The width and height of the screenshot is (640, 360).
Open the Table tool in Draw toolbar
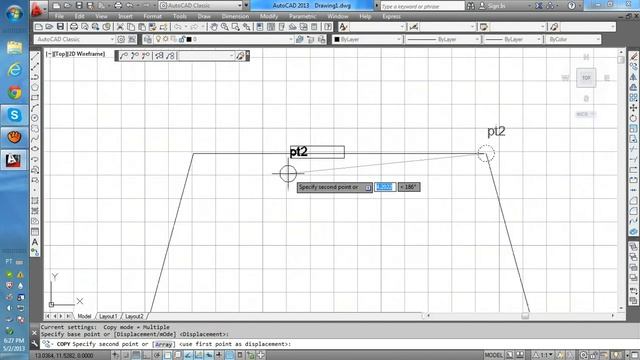[x=35, y=232]
